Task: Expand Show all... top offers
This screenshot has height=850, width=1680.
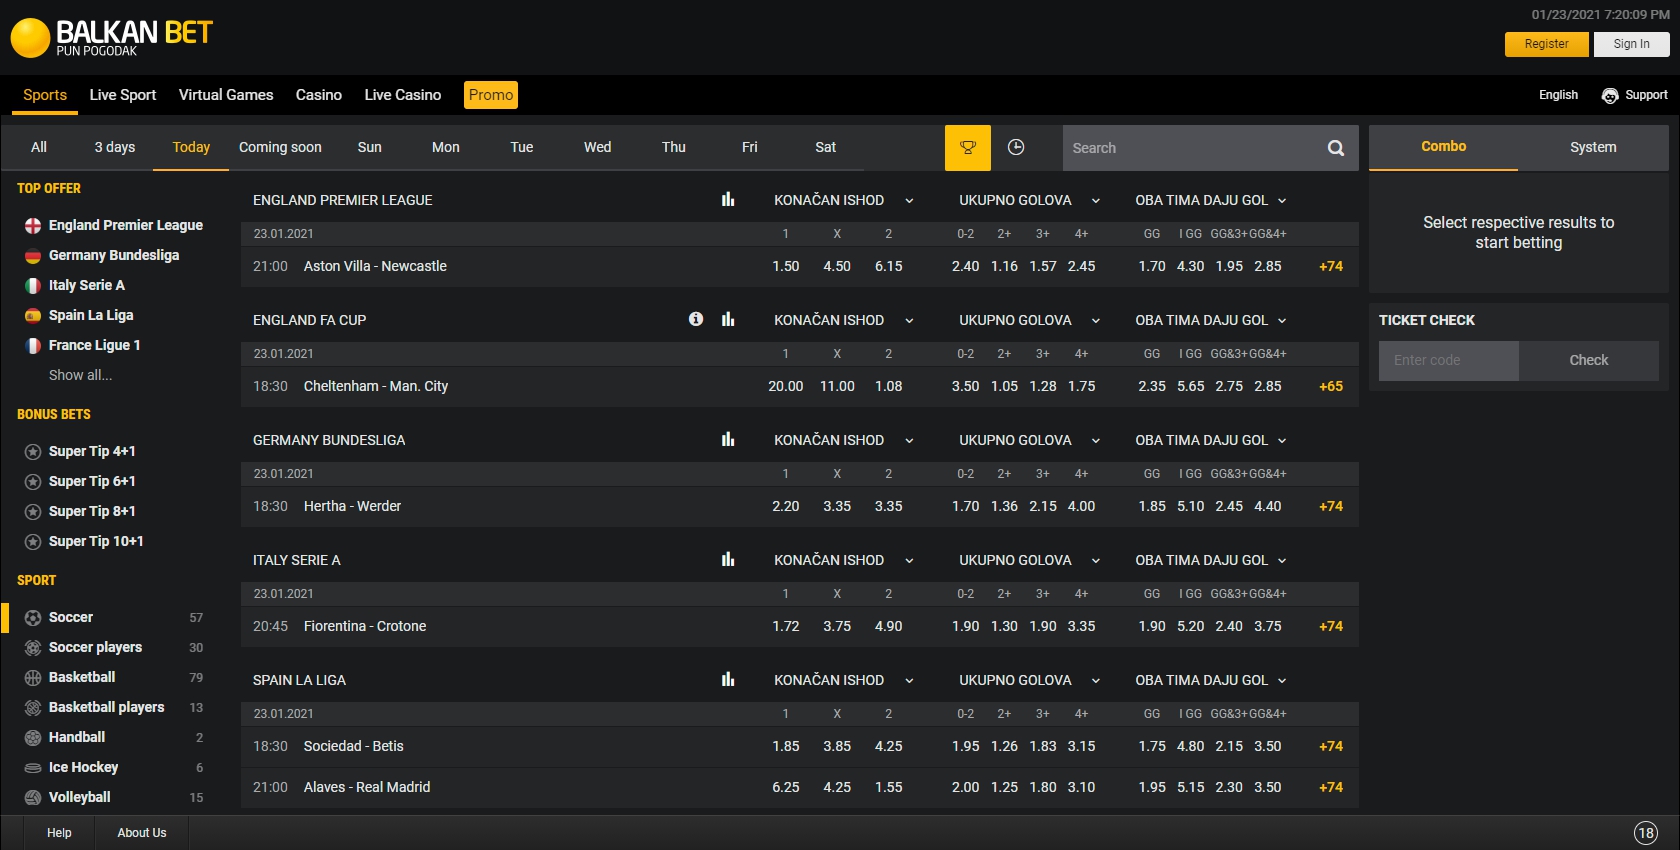Action: 80,375
